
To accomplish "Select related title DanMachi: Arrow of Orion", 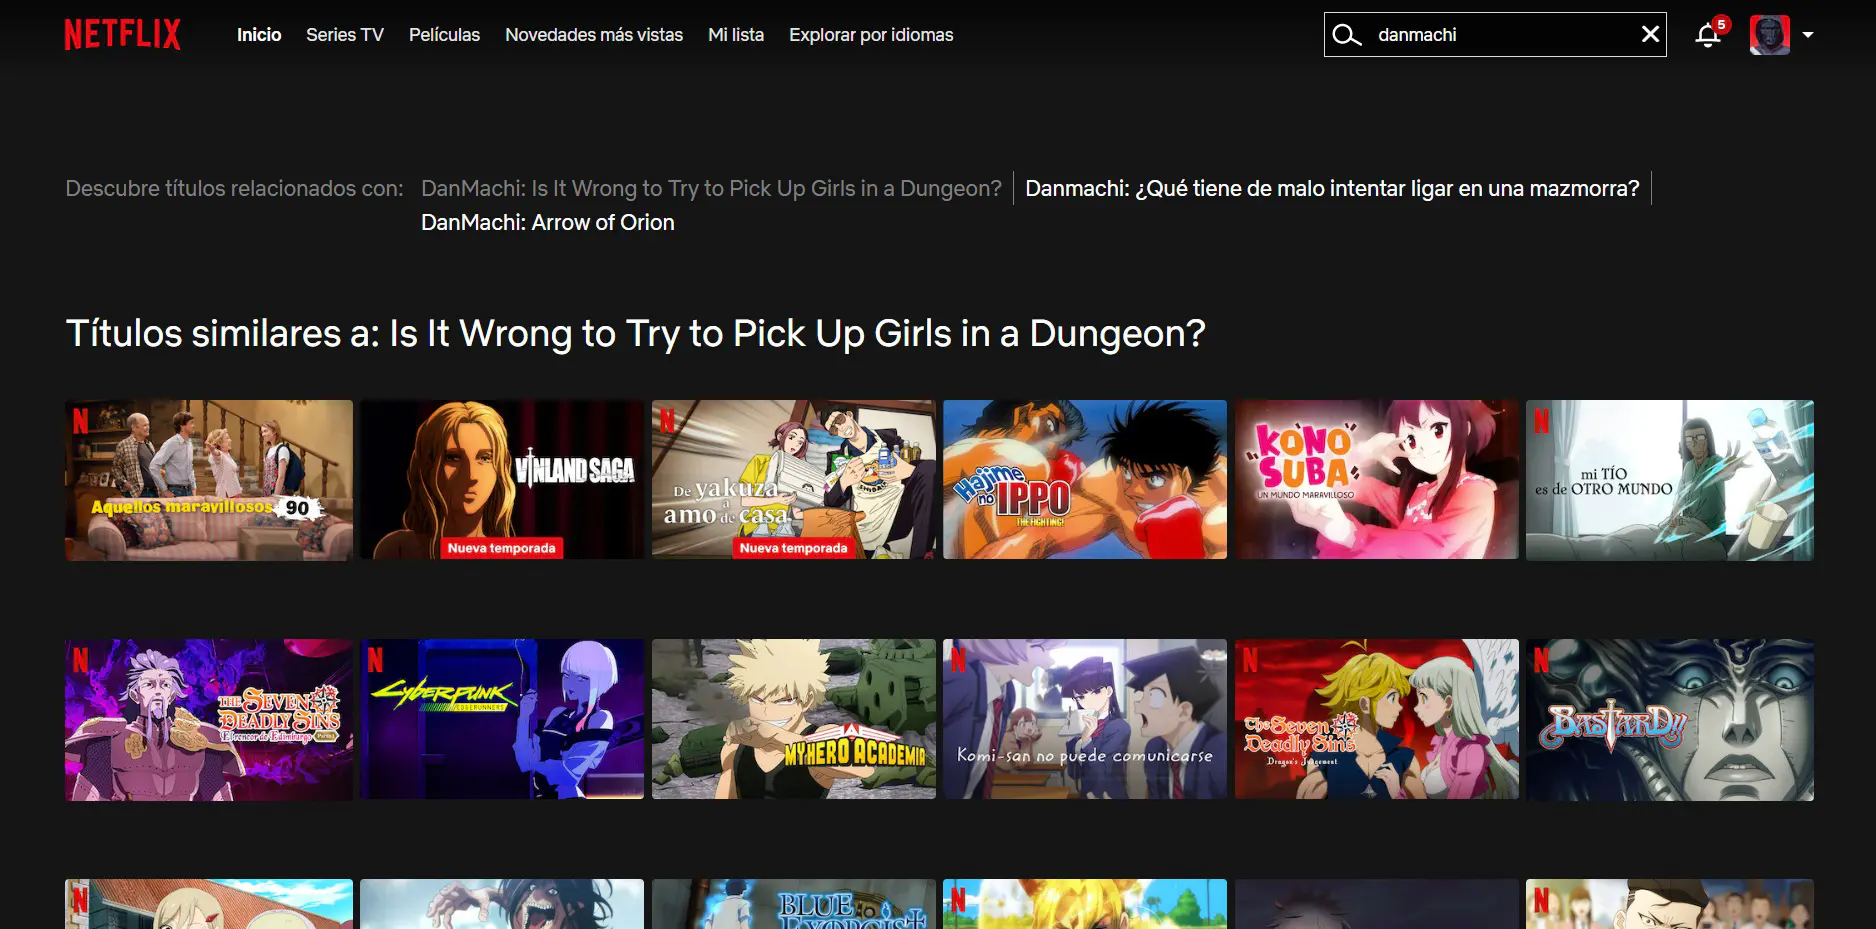I will point(548,222).
